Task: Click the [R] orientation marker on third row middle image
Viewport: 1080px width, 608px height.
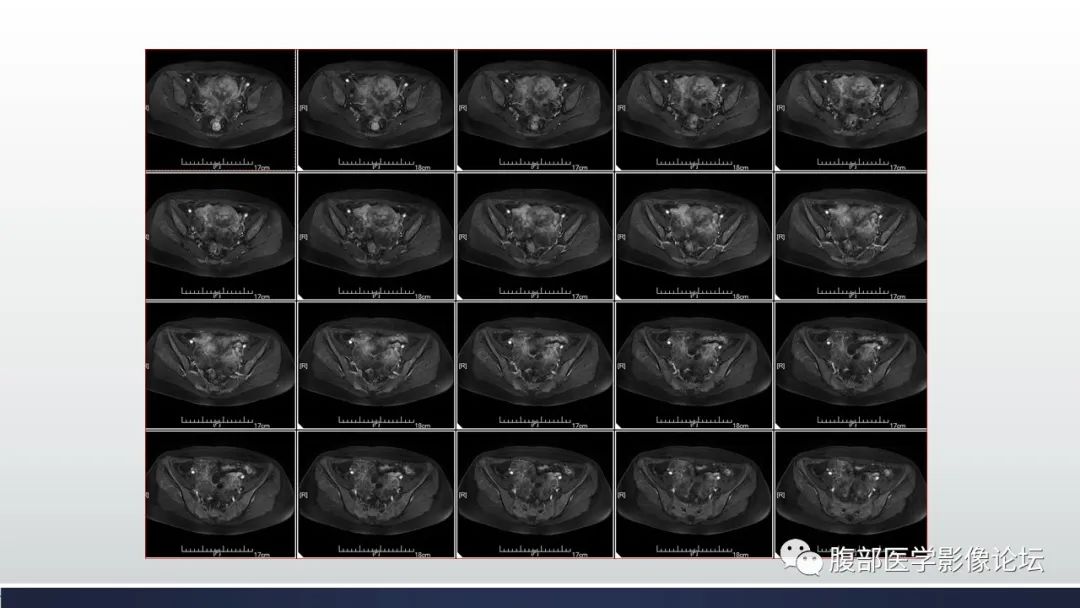Action: point(462,365)
